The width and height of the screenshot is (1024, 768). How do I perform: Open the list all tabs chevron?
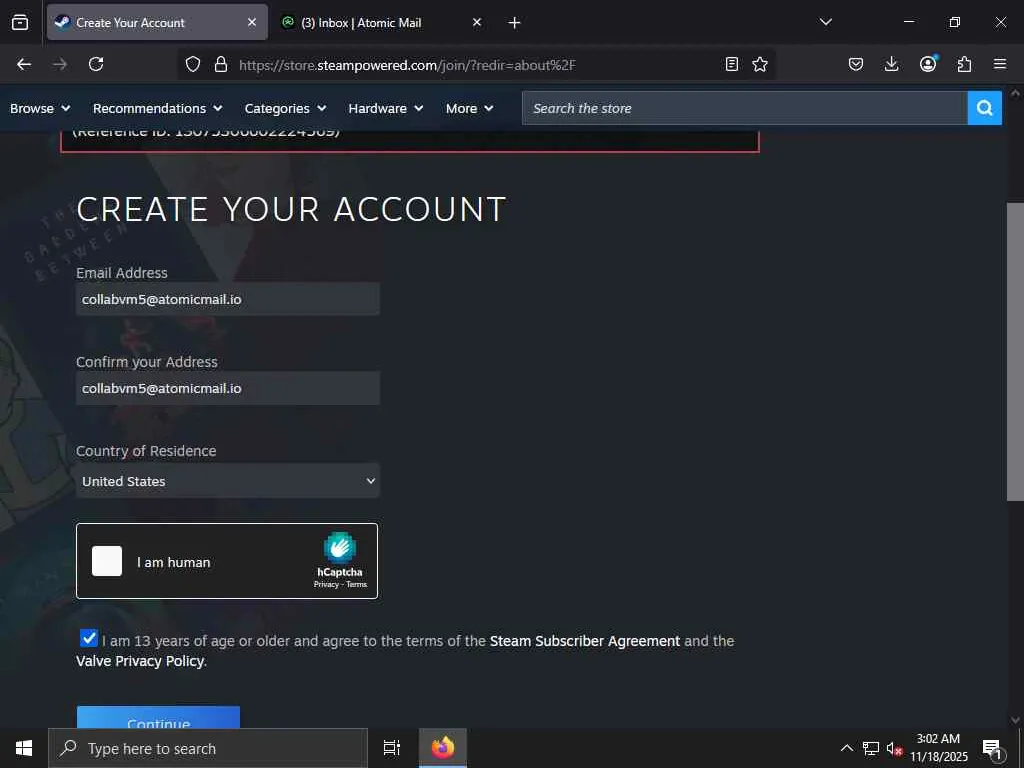click(x=825, y=22)
